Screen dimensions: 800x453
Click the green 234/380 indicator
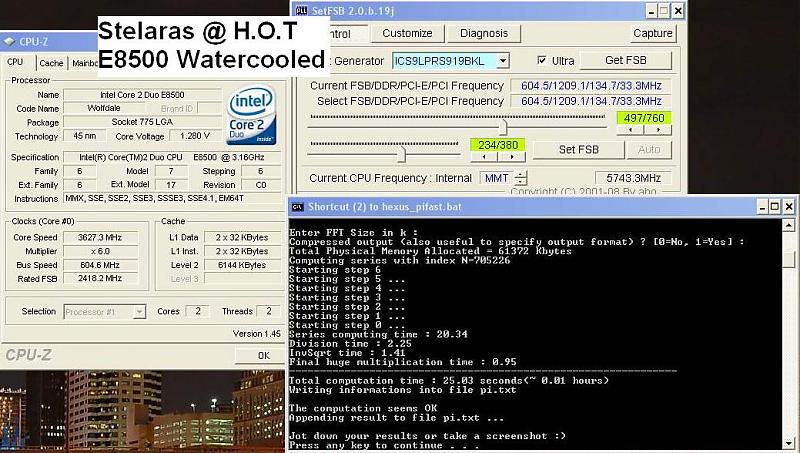coord(497,145)
